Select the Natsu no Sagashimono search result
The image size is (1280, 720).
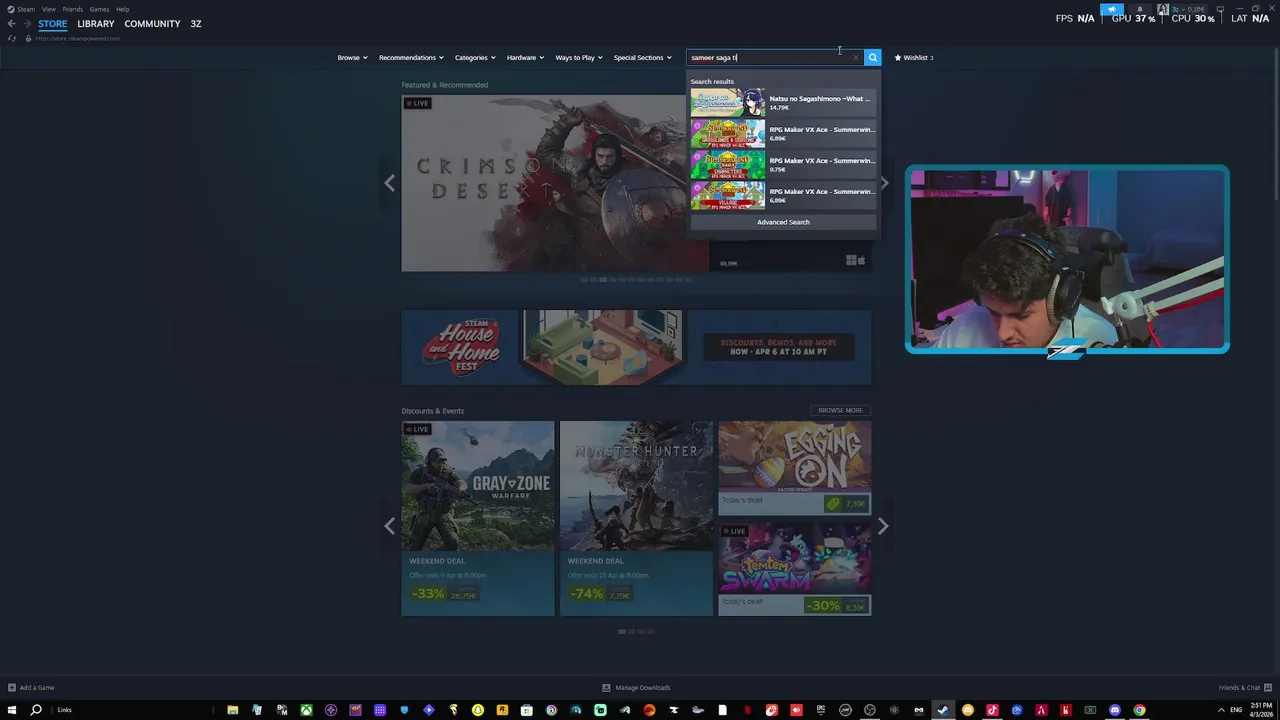click(x=783, y=102)
